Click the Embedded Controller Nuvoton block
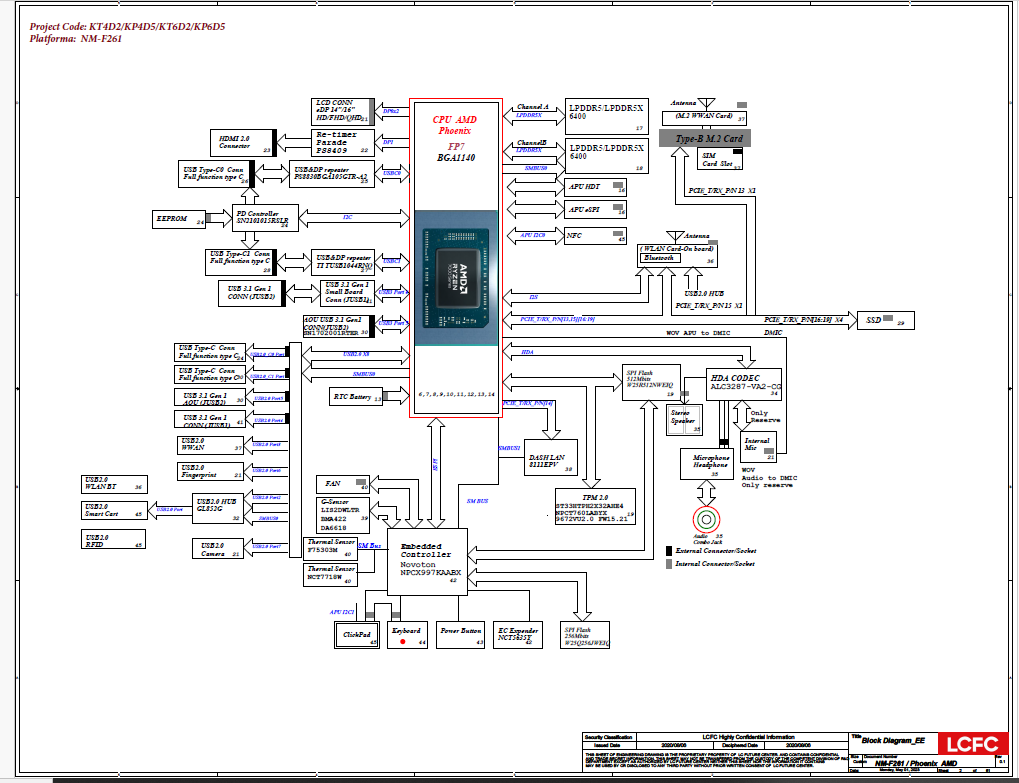 point(428,561)
